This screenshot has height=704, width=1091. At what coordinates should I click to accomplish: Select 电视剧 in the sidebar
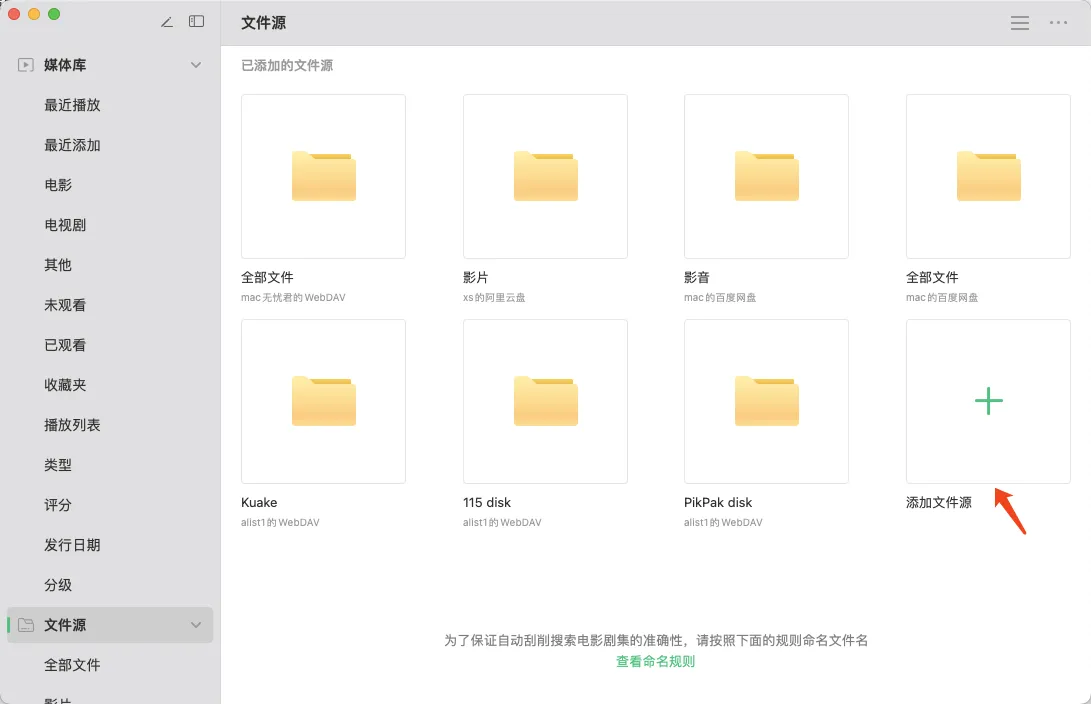[65, 225]
